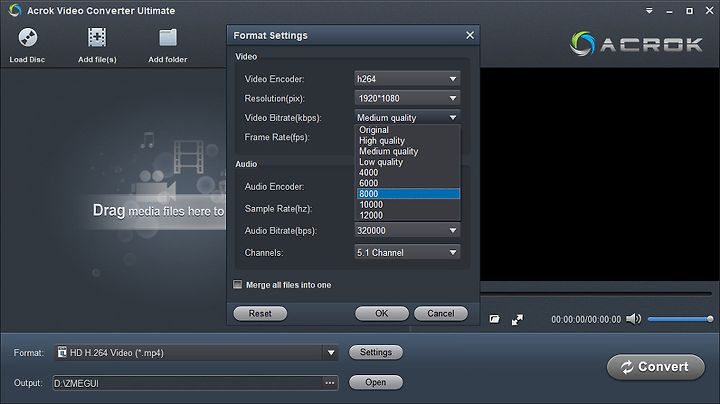720x404 pixels.
Task: Click the playback time display 00:00:00/00:00:00
Action: point(586,320)
